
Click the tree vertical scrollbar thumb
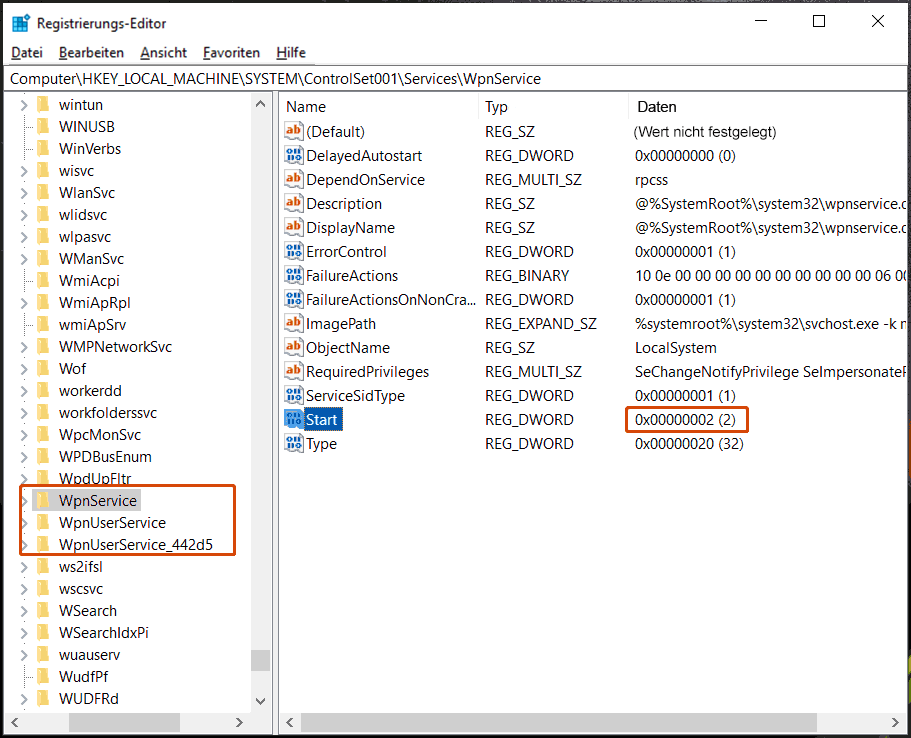pyautogui.click(x=260, y=660)
